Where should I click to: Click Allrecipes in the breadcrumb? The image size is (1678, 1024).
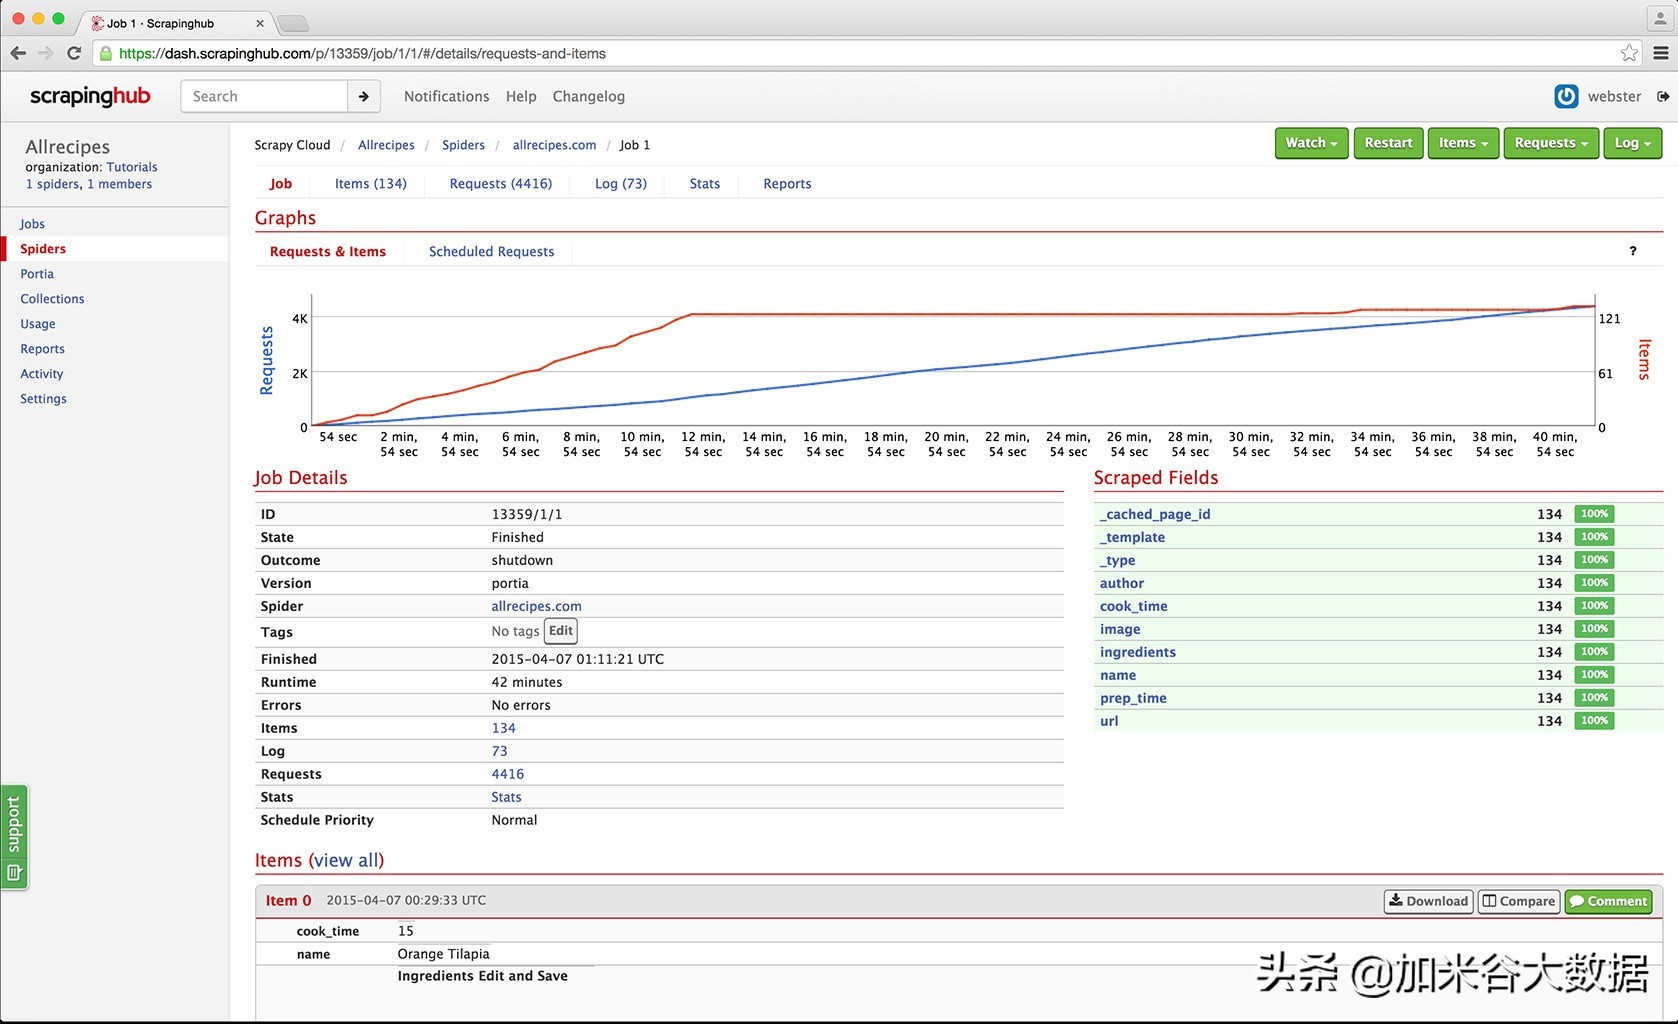tap(386, 145)
